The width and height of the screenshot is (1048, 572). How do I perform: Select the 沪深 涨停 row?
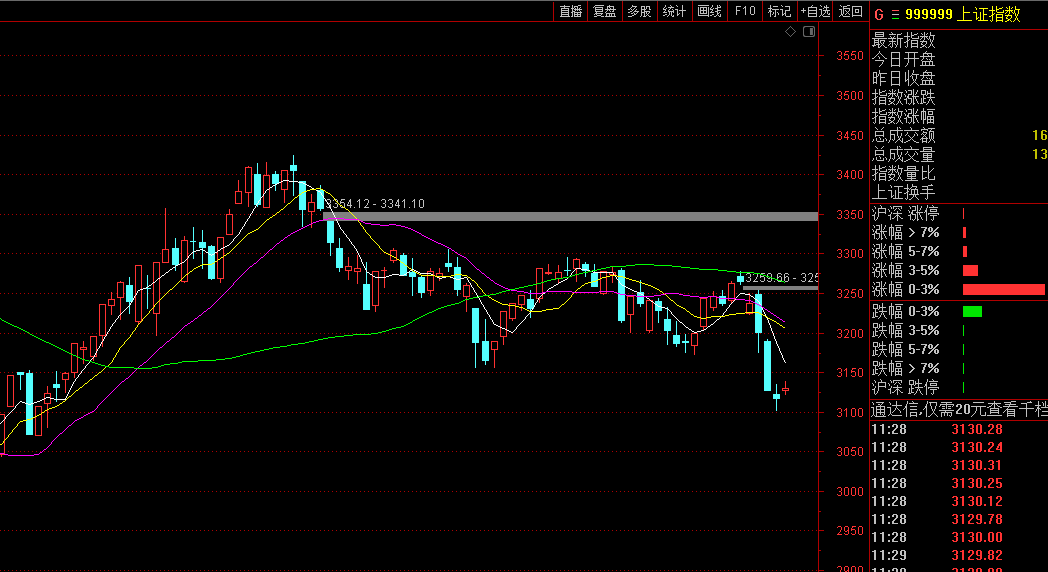958,214
